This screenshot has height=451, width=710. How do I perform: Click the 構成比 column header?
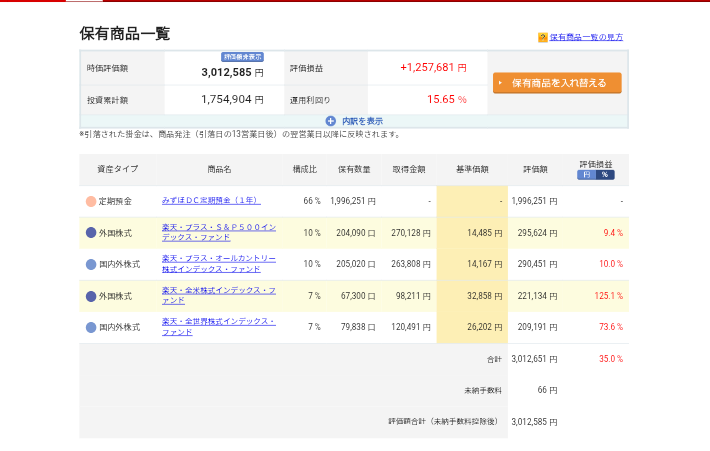click(305, 169)
